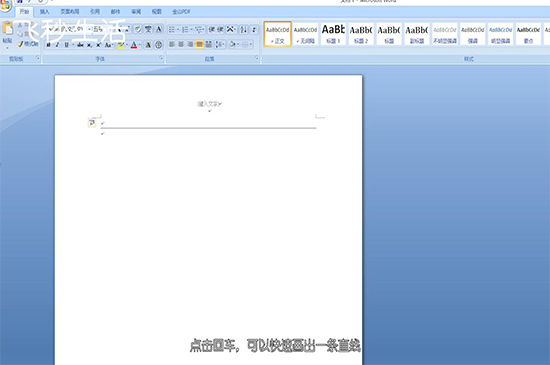Align text right

coord(190,45)
